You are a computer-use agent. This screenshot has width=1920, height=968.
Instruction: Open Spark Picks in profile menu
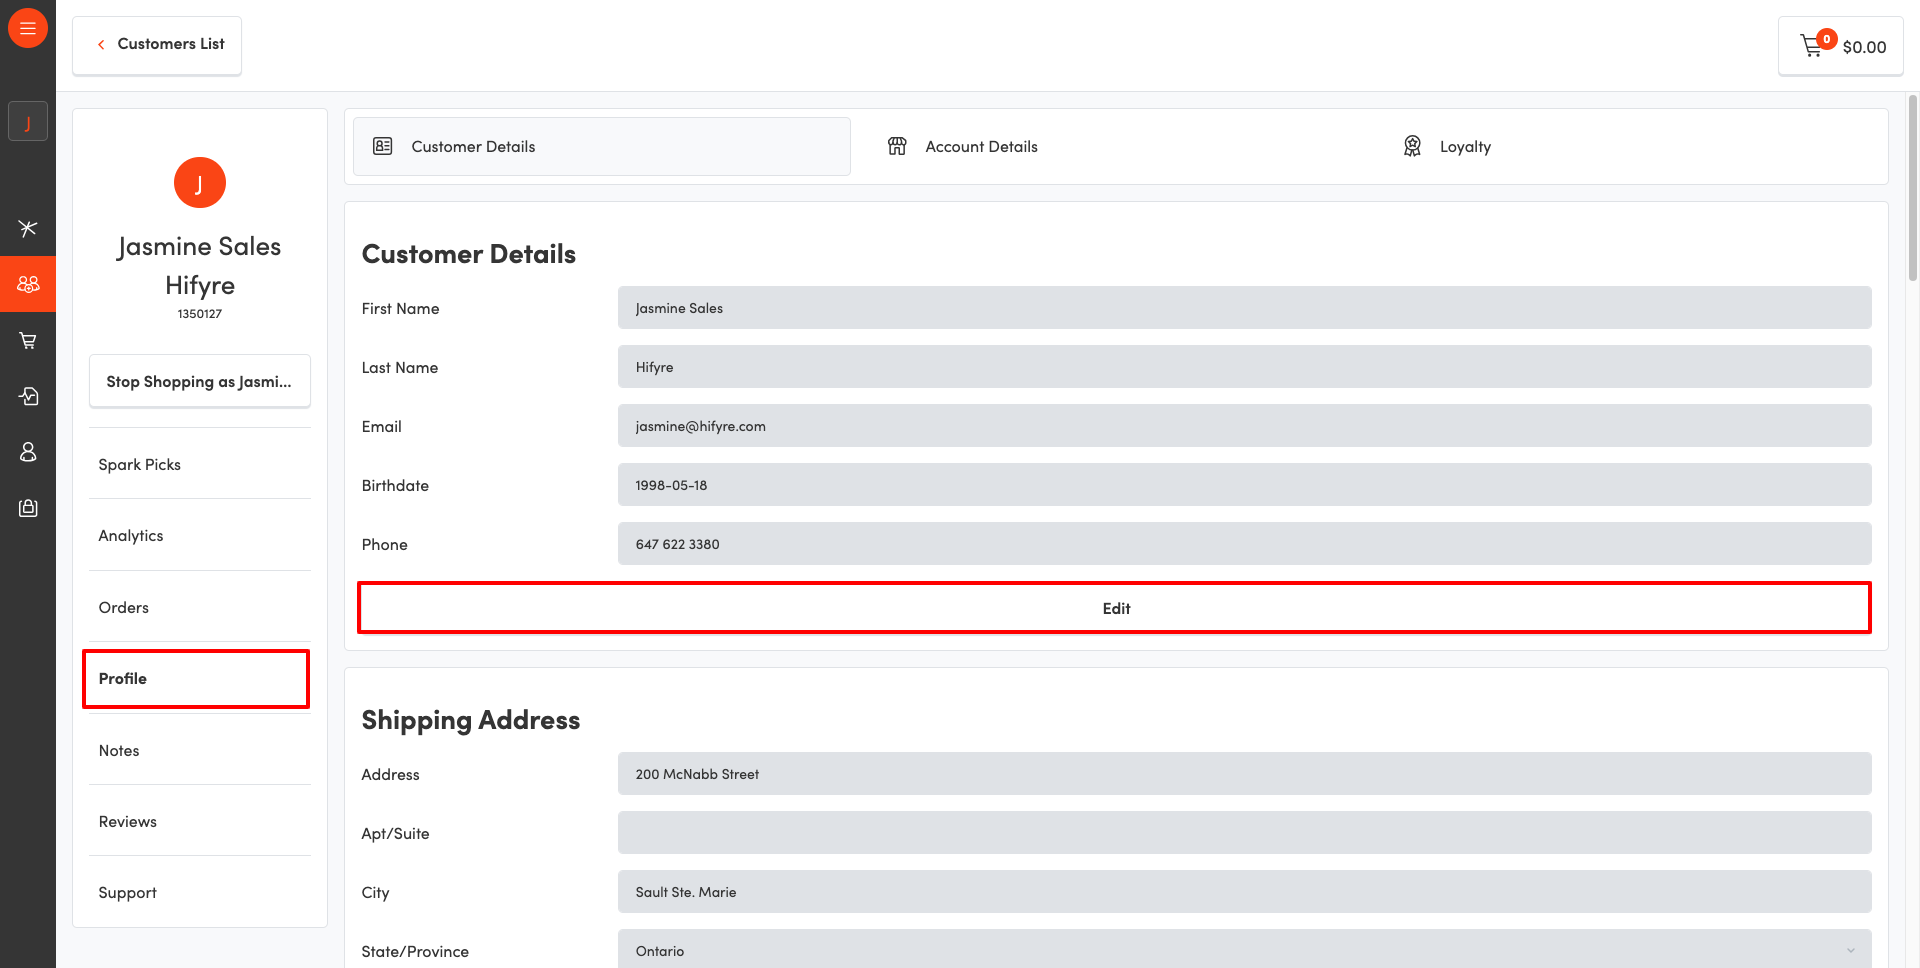pos(140,465)
